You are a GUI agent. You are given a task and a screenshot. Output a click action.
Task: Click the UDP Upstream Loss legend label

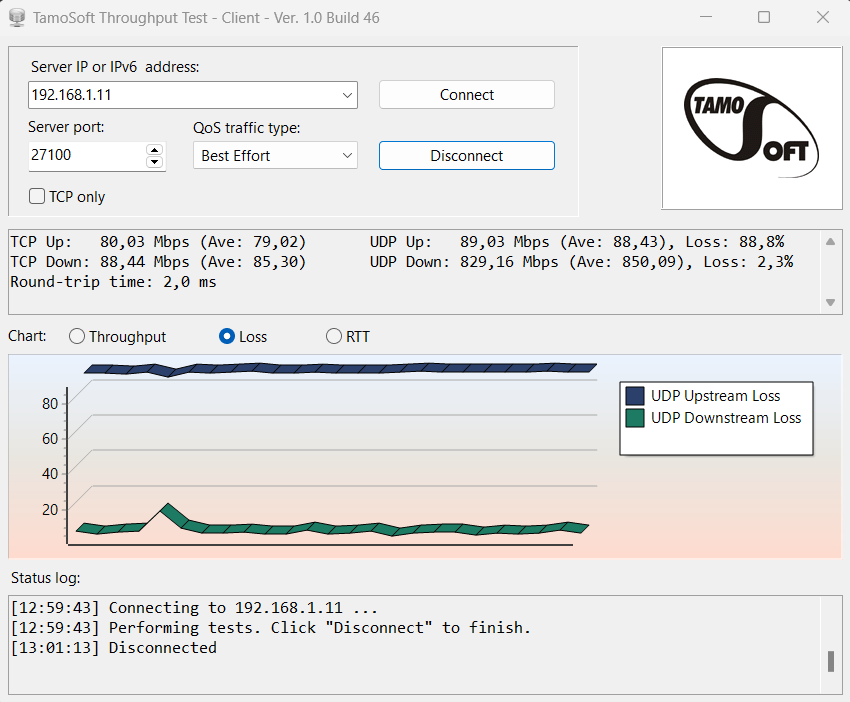pos(716,396)
